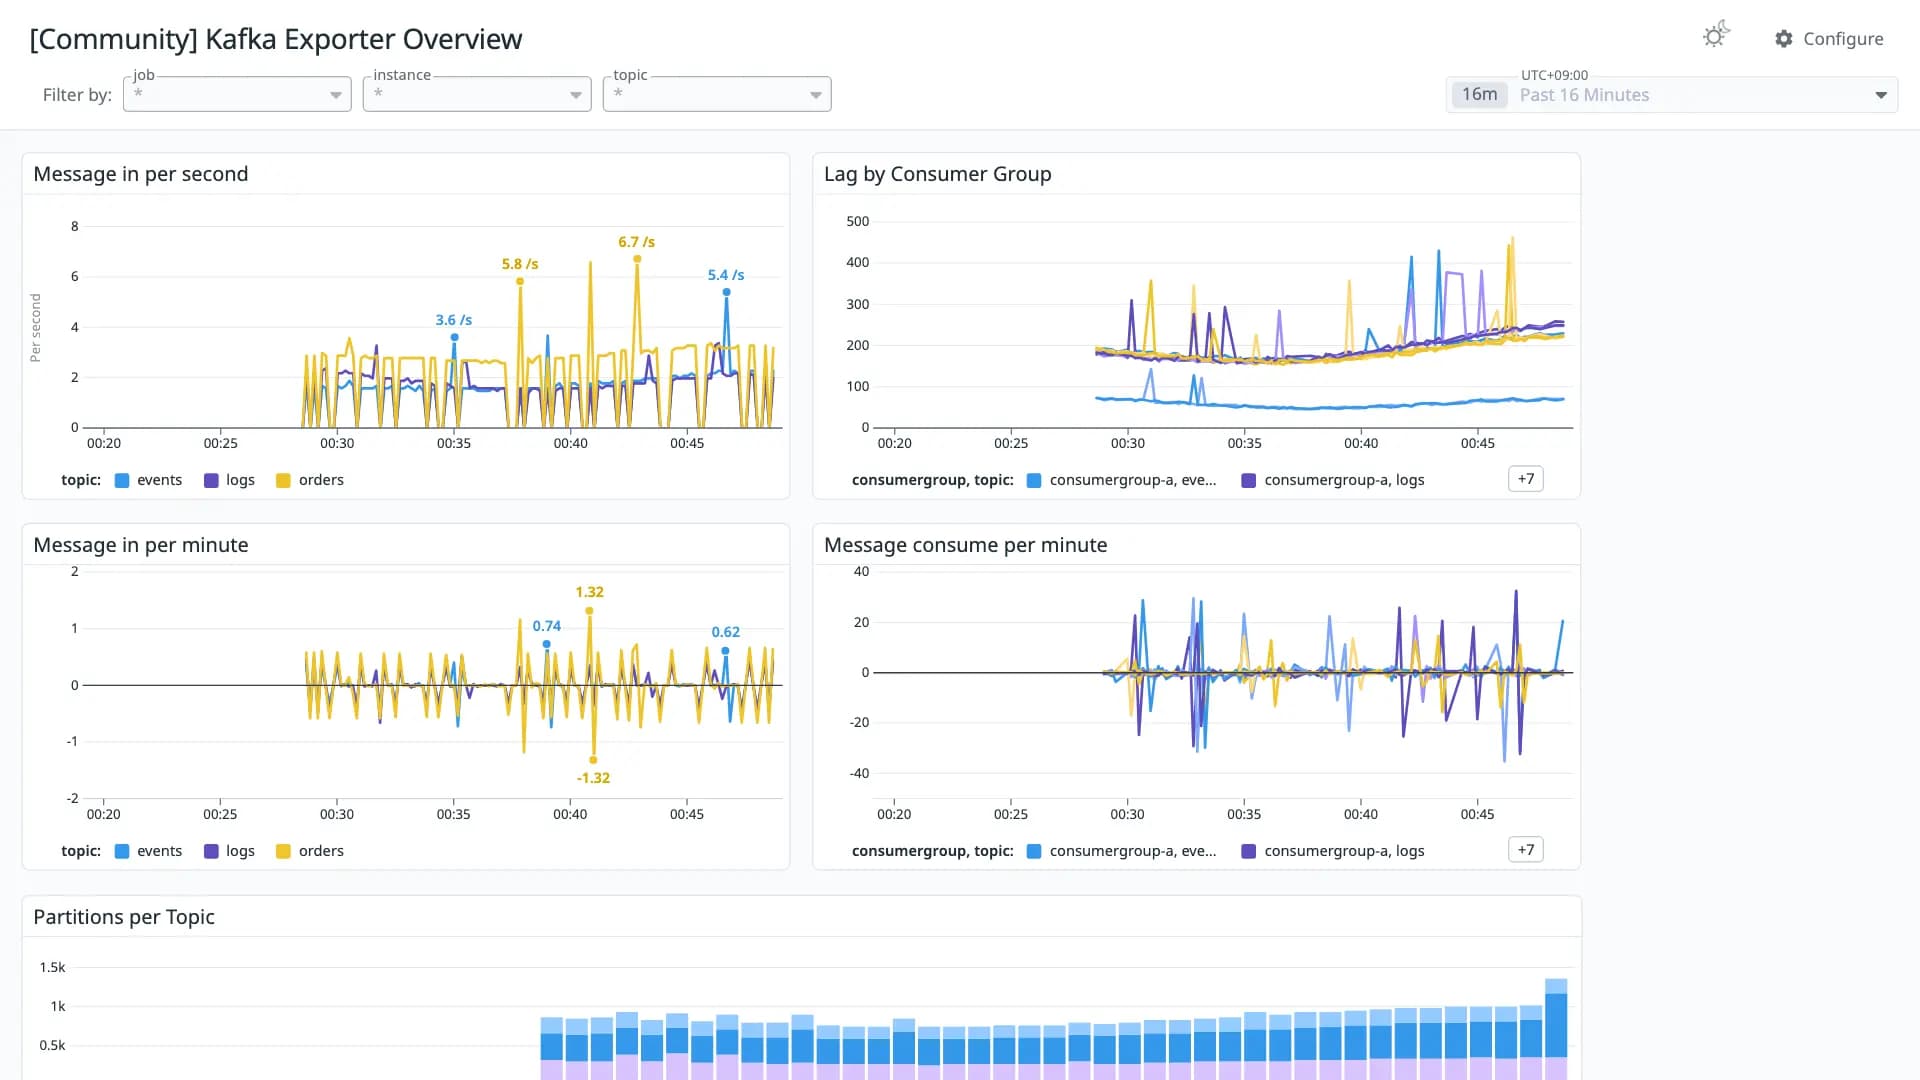Click the logs legend swatch in Message in per second
This screenshot has width=1920, height=1080.
click(211, 480)
